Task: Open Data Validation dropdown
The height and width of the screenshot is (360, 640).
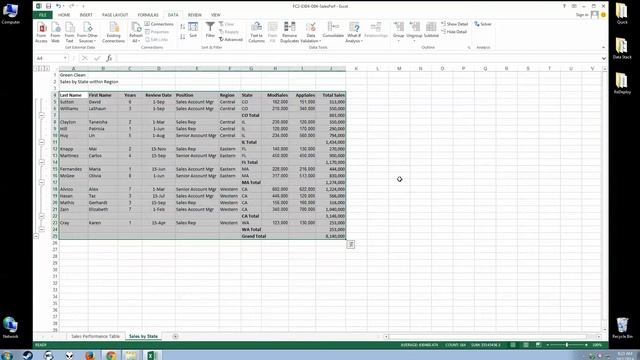Action: click(311, 32)
